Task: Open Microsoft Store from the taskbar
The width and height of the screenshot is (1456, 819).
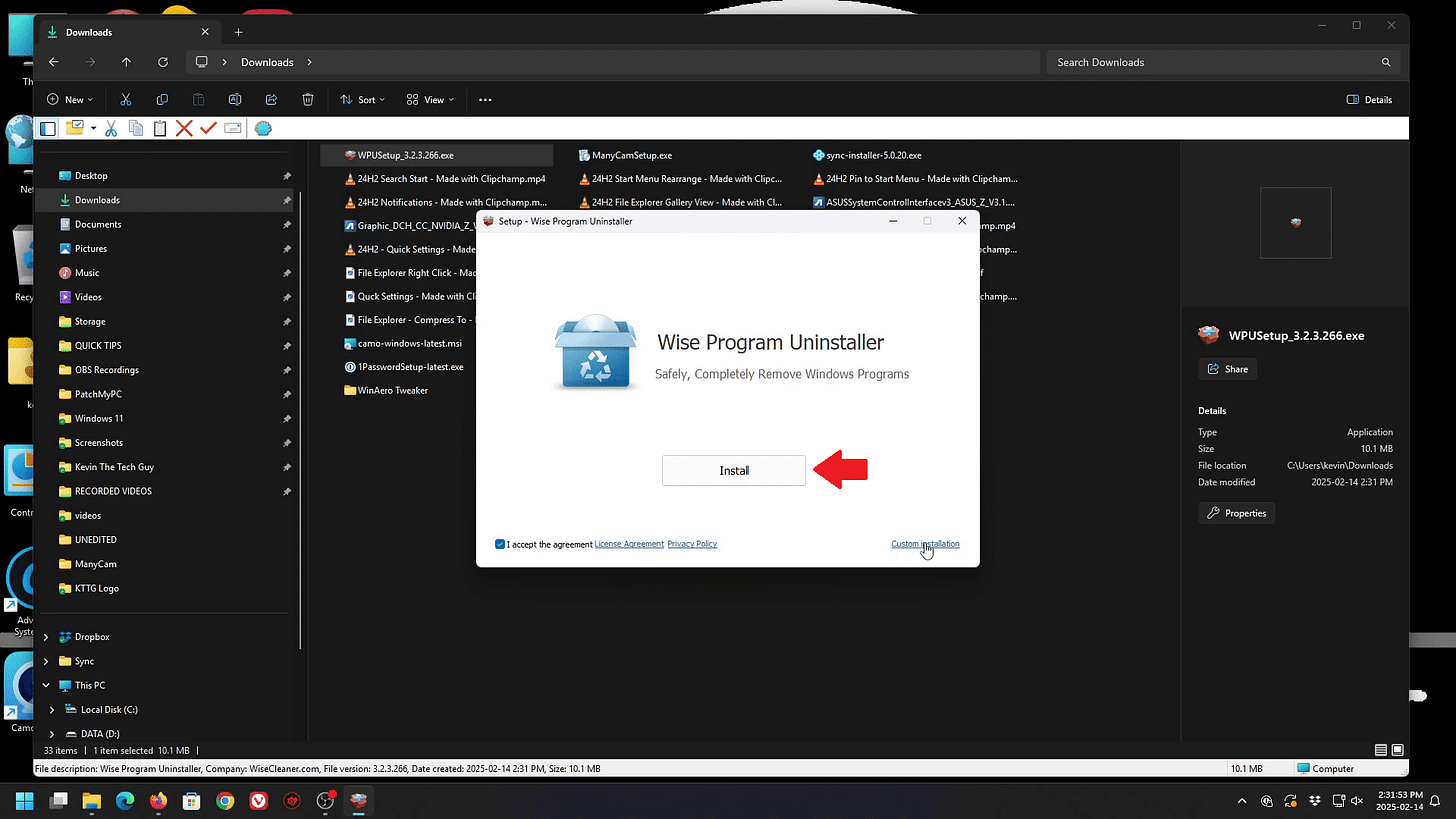Action: (x=192, y=800)
